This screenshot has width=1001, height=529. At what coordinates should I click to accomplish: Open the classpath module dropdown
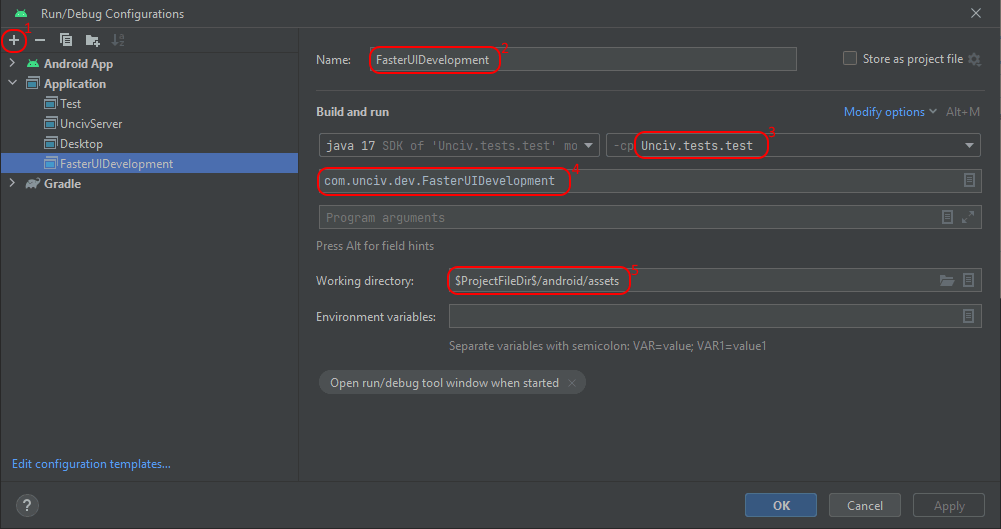968,146
